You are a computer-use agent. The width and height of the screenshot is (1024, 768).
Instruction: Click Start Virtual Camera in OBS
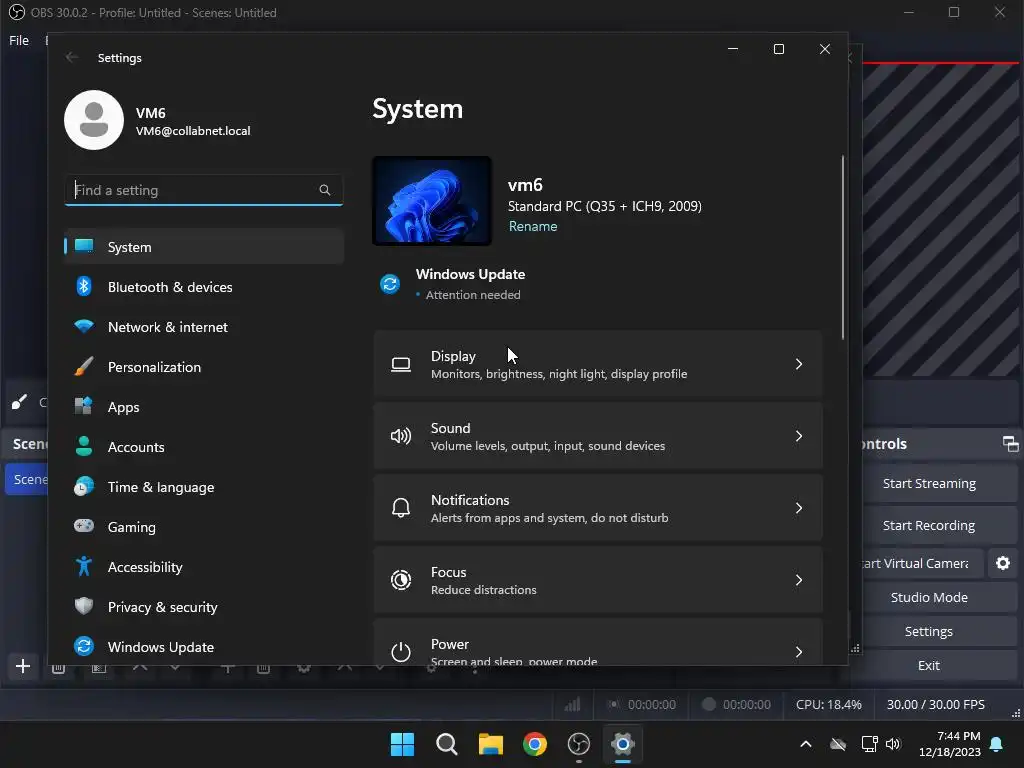pos(922,563)
